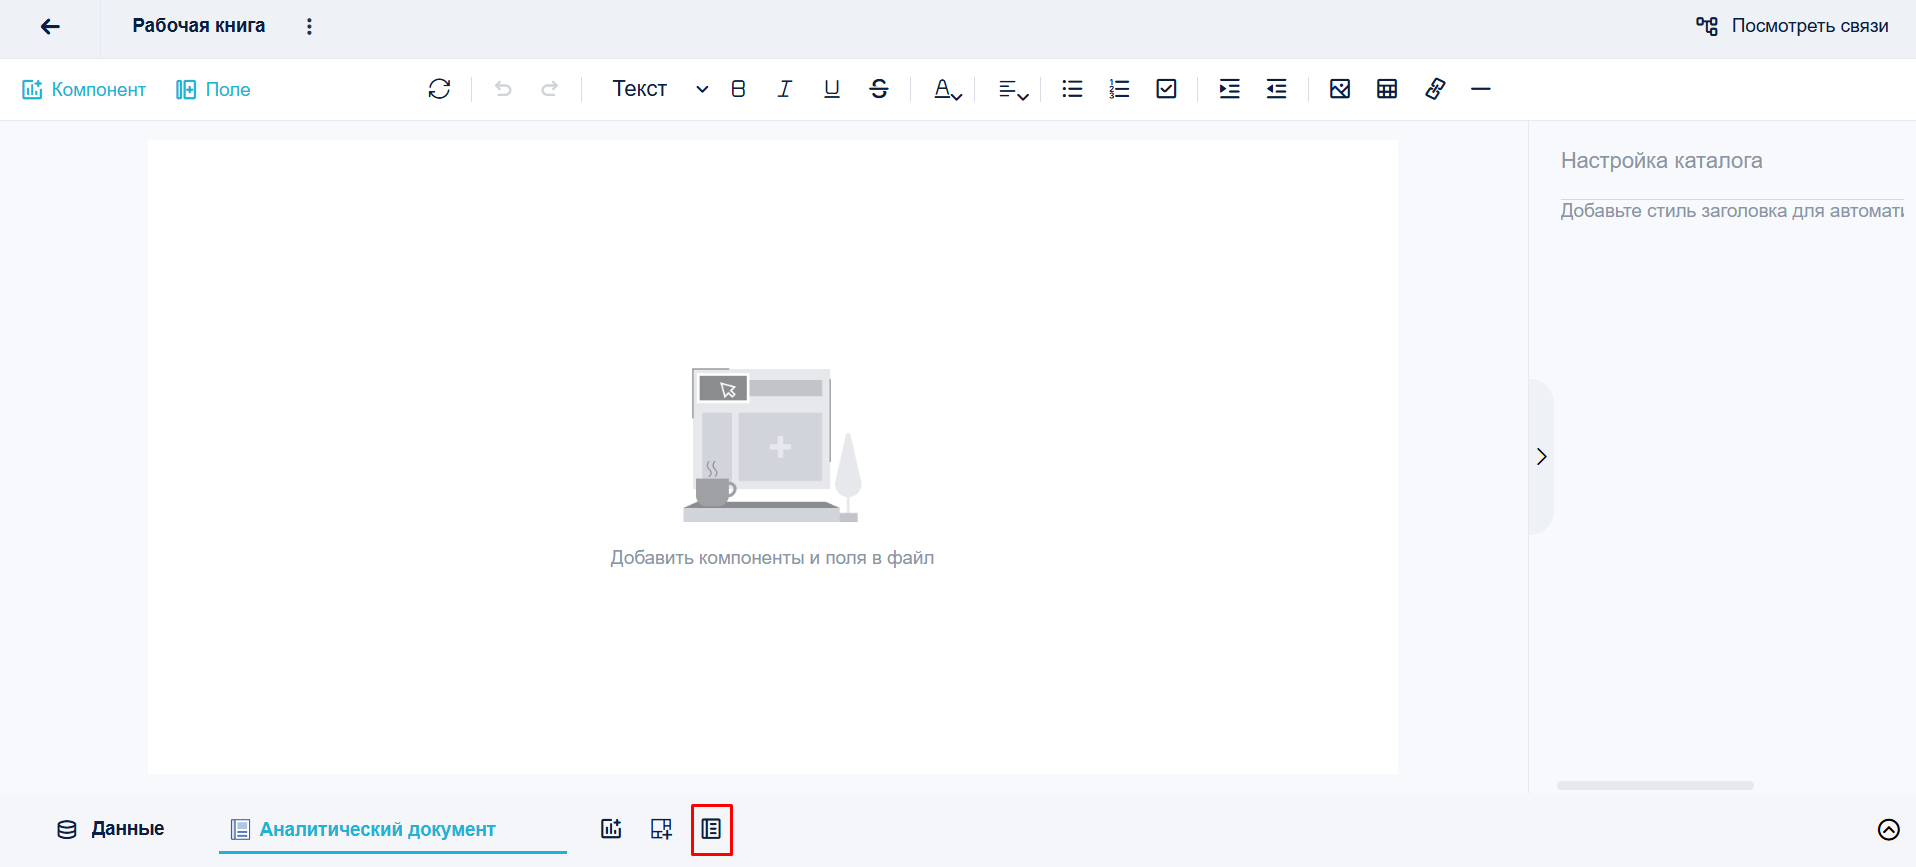Increase paragraph indent

coord(1229,89)
